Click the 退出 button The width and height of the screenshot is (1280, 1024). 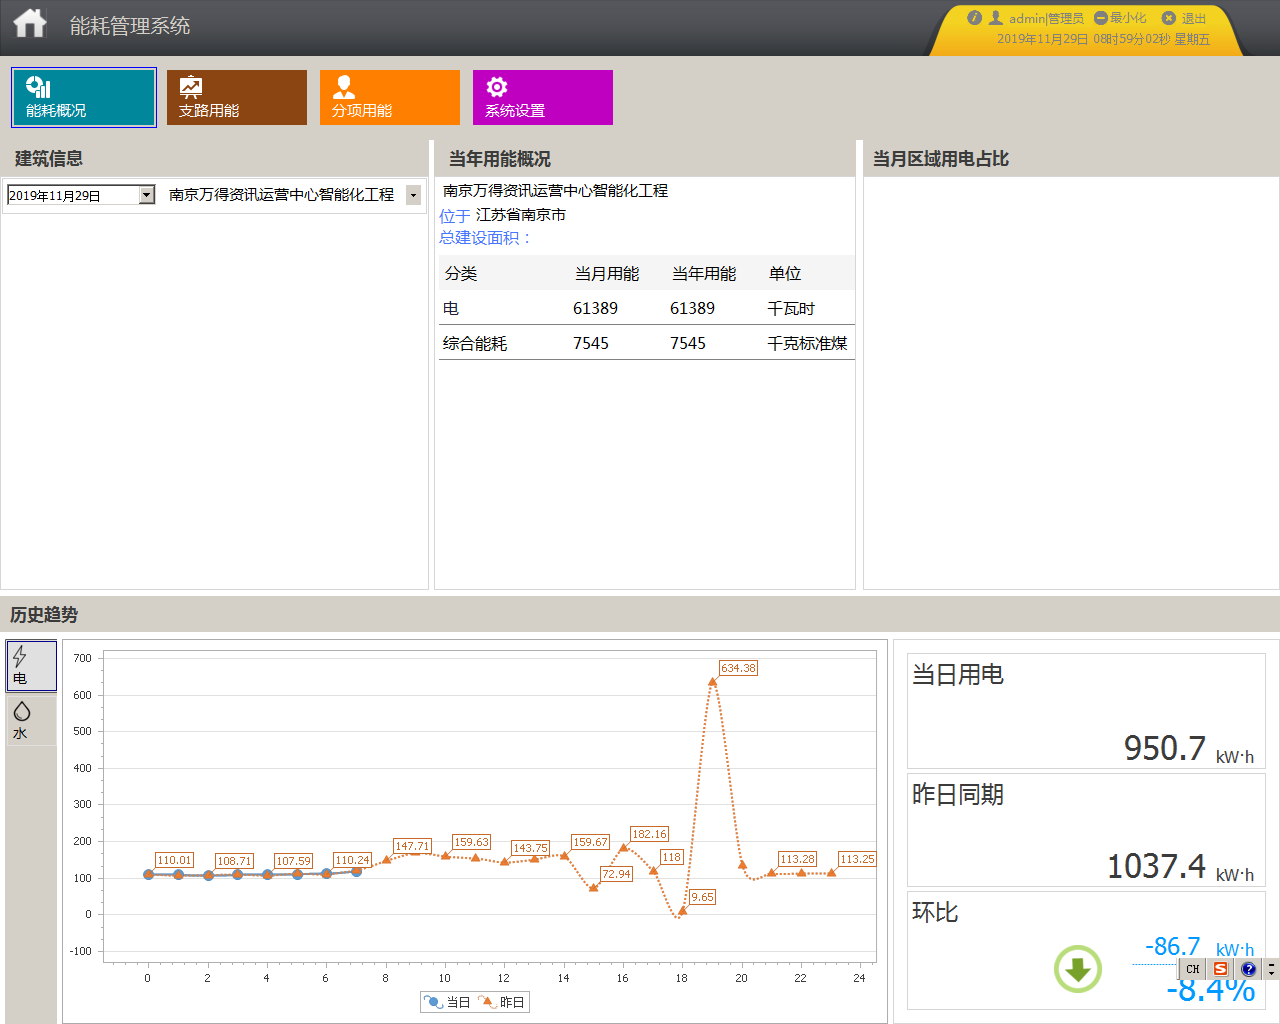click(x=1184, y=18)
